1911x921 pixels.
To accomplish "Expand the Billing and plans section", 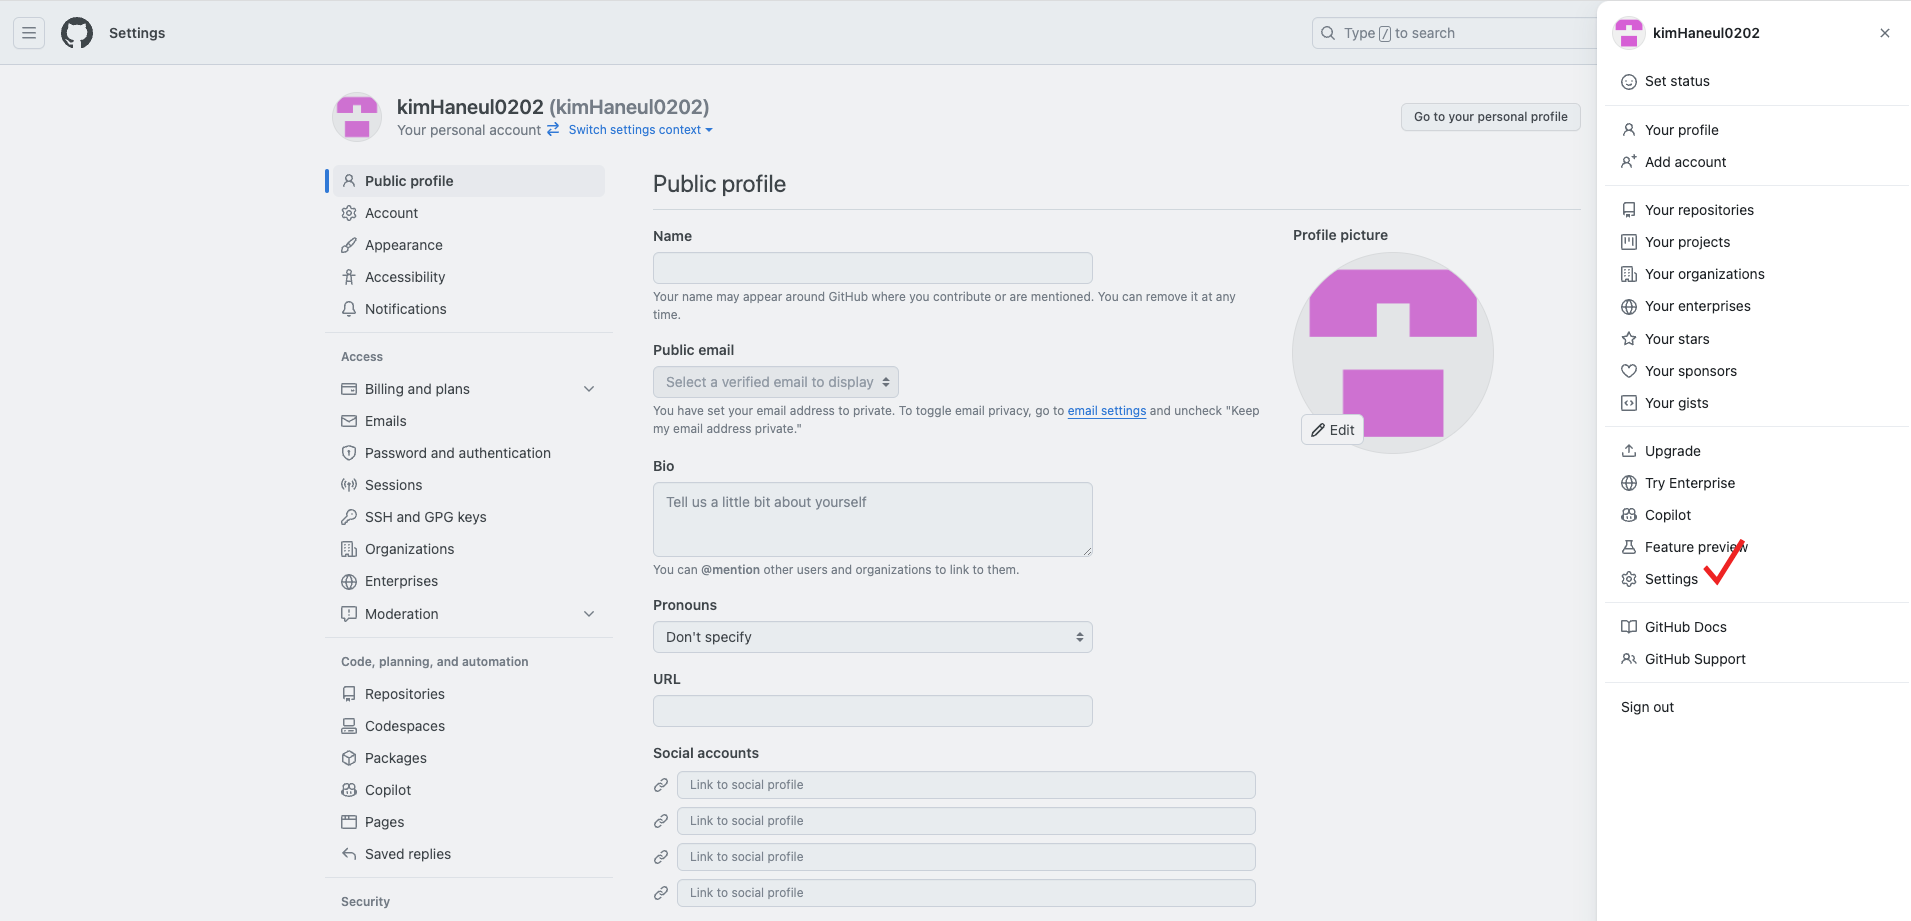I will [x=469, y=389].
